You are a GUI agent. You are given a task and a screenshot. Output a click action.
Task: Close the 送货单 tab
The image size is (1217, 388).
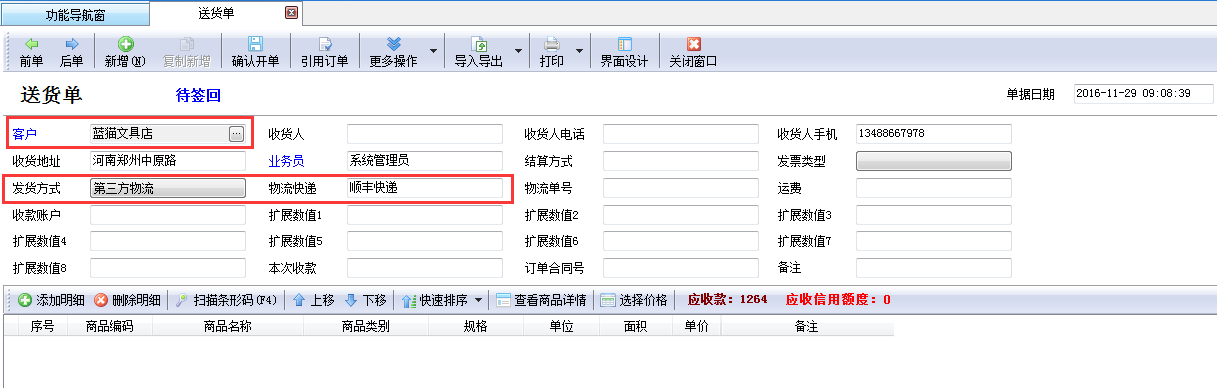click(291, 13)
